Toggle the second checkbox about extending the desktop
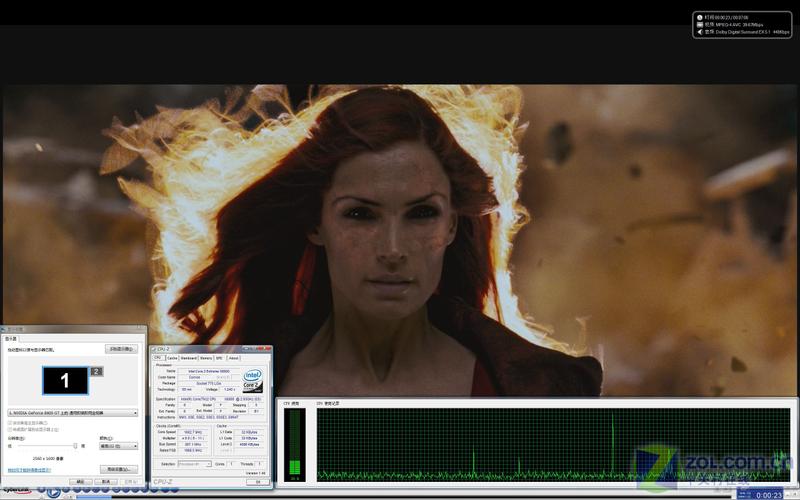800x500 pixels. (x=10, y=429)
